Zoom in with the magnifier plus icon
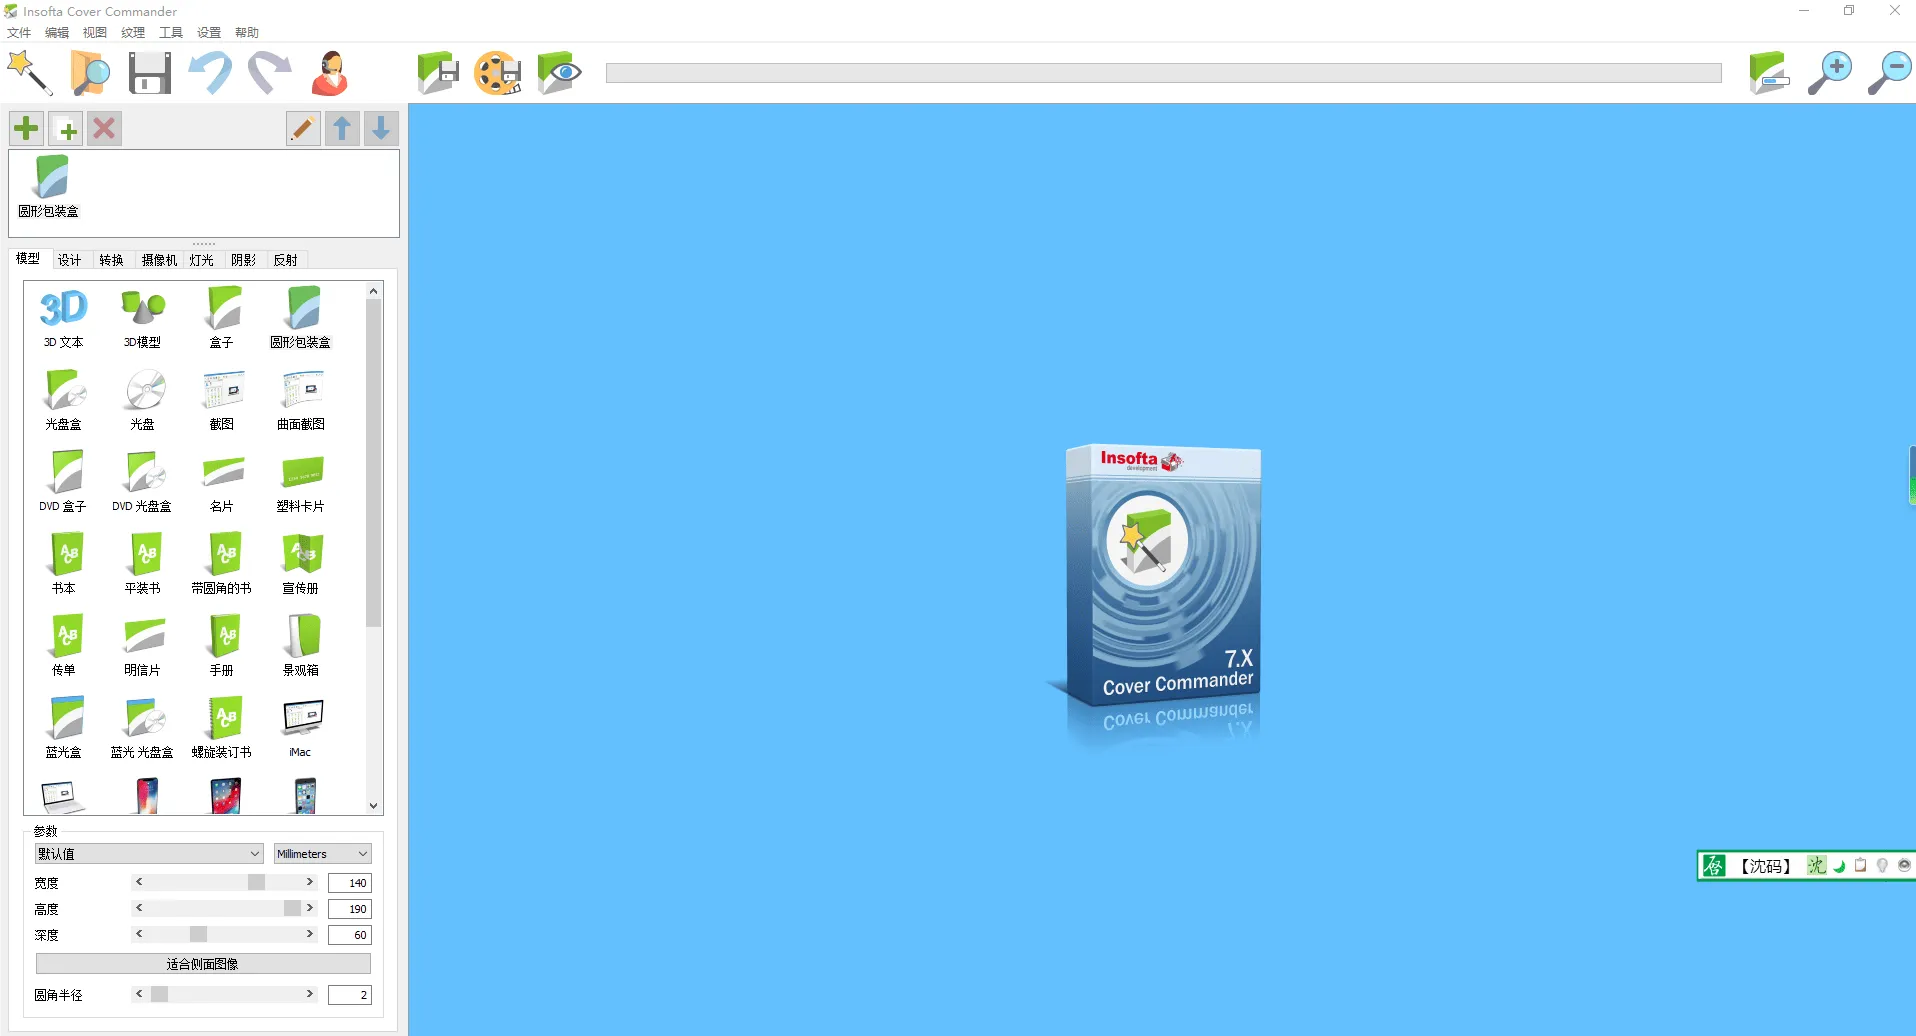 point(1829,73)
